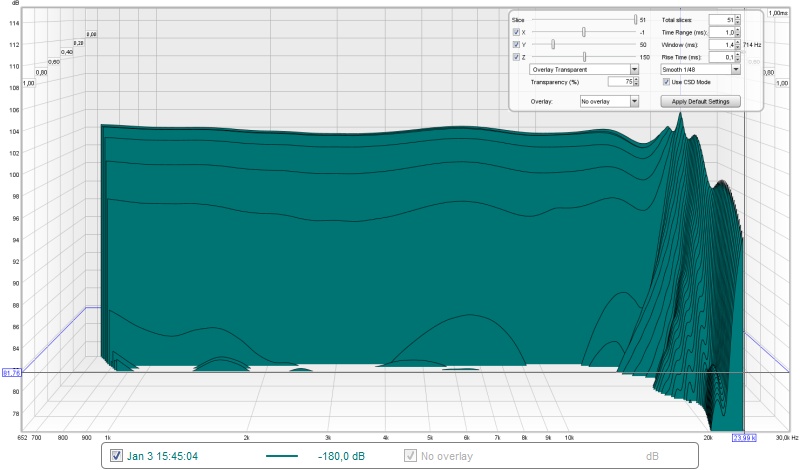800x470 pixels.
Task: Click the Slice slider handle
Action: pos(635,19)
